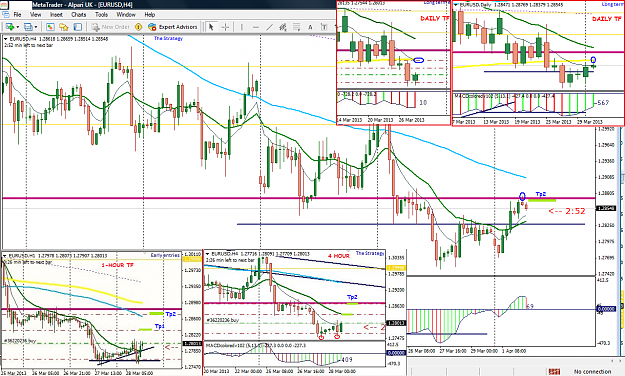Viewport: 625px width, 376px height.
Task: Open the Help menu
Action: point(149,15)
